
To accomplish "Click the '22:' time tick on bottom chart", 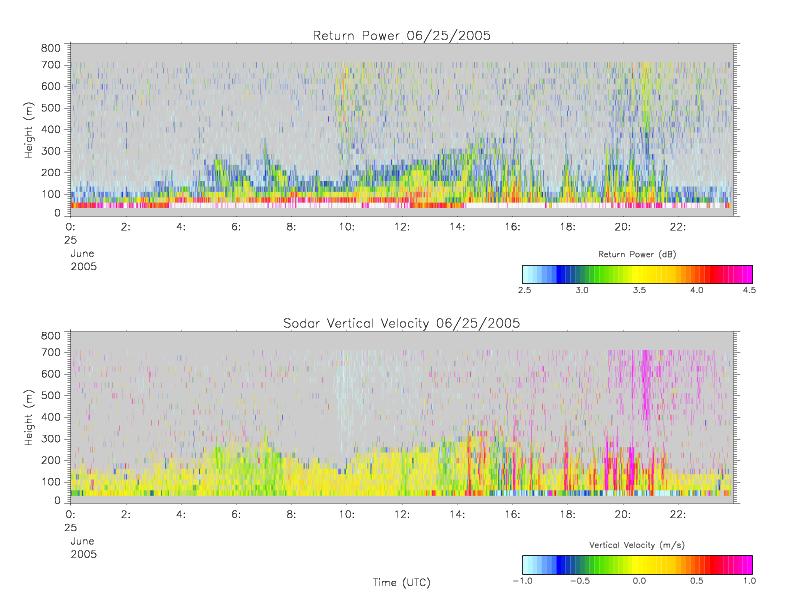I will 677,514.
